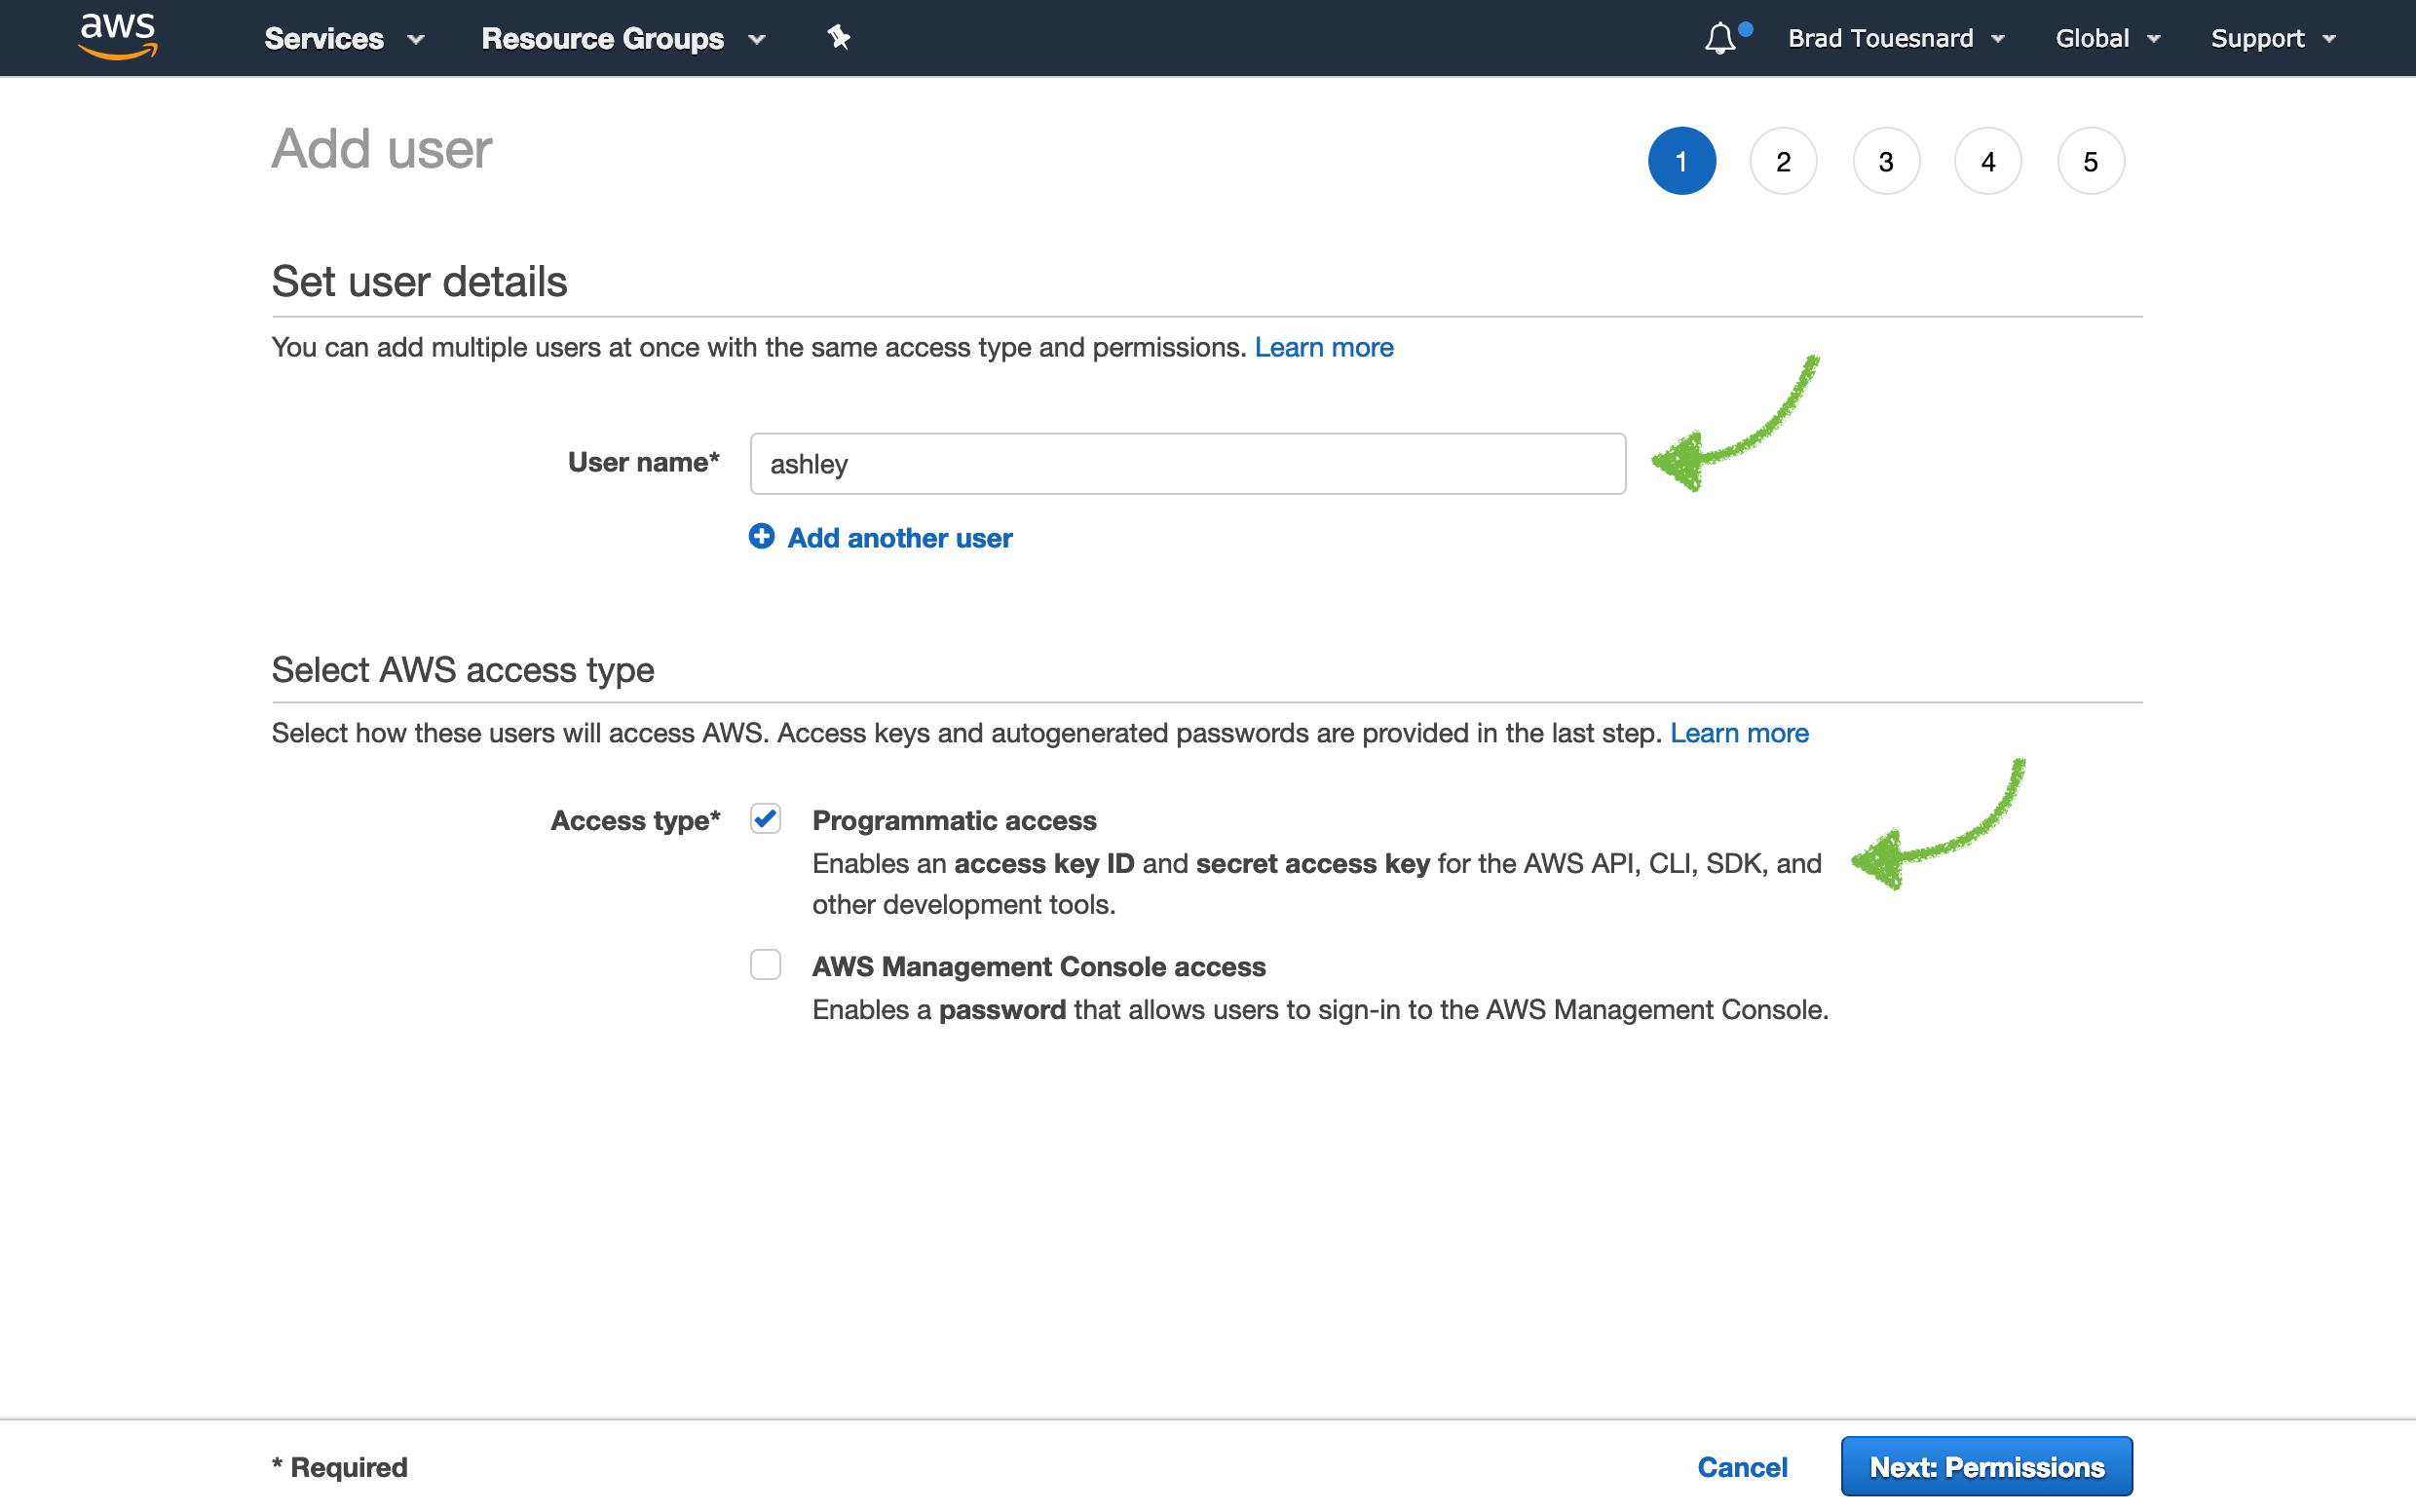Expand the Resource Groups menu
The height and width of the screenshot is (1512, 2416).
tap(624, 38)
